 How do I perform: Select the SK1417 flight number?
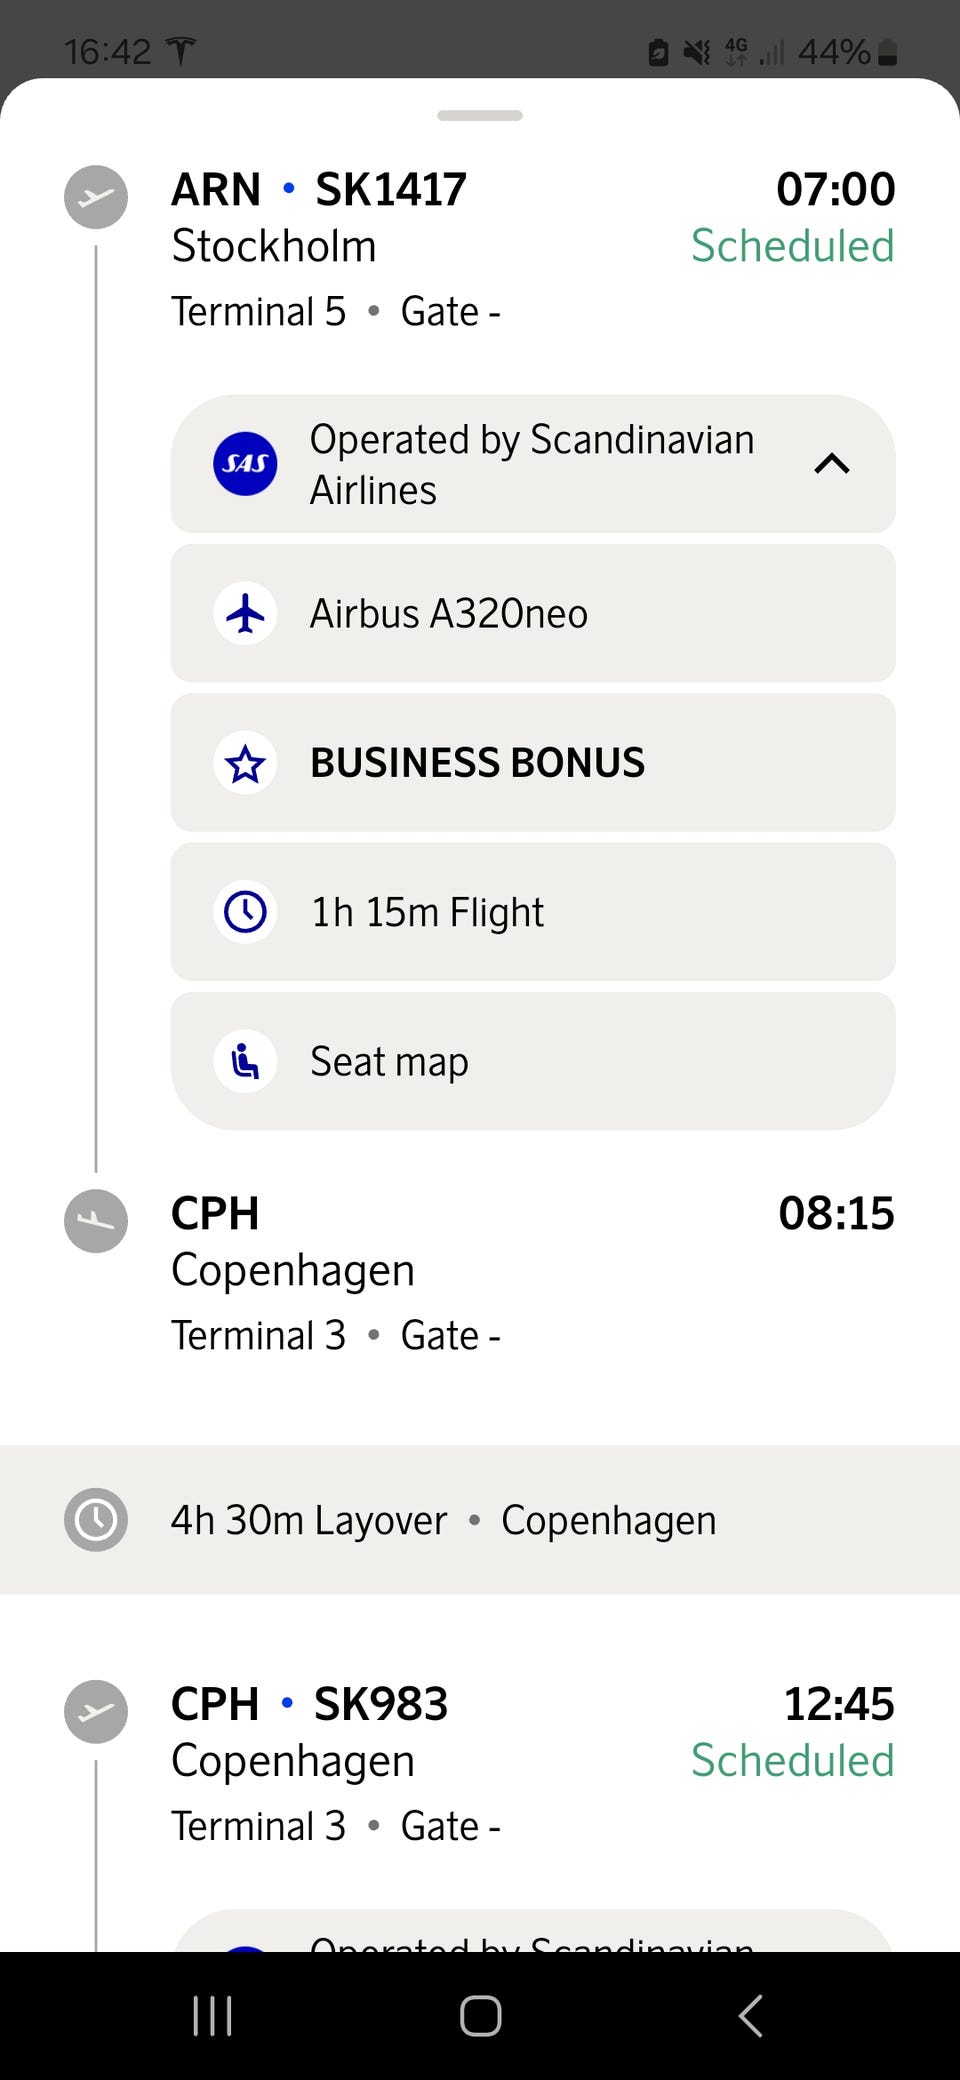point(391,190)
